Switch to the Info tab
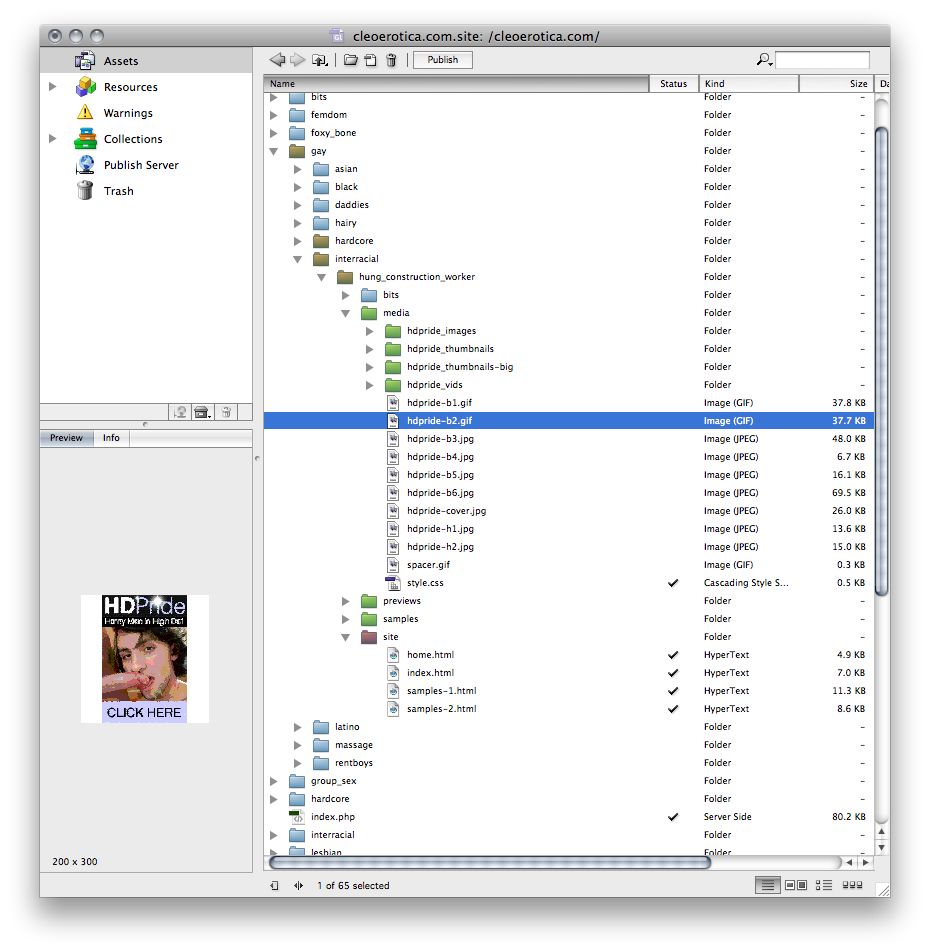Screen dimensions: 930x952 (111, 438)
